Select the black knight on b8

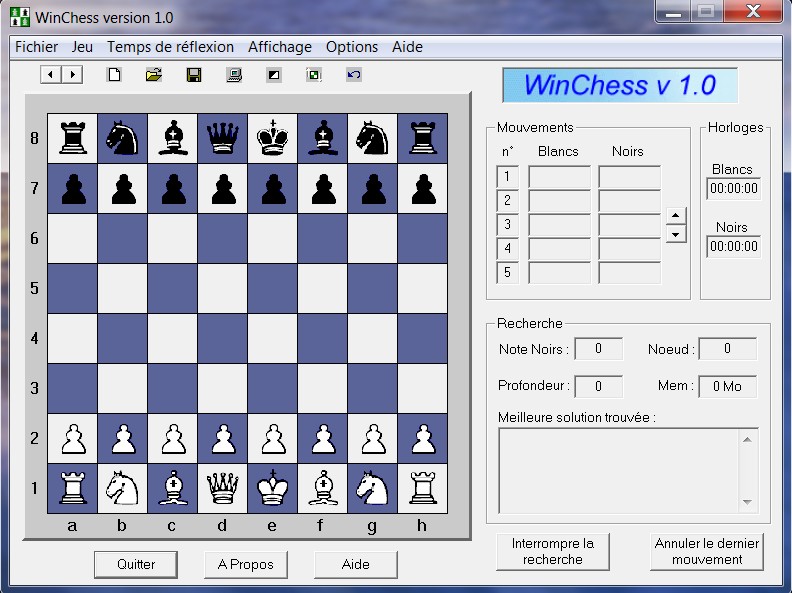coord(123,138)
